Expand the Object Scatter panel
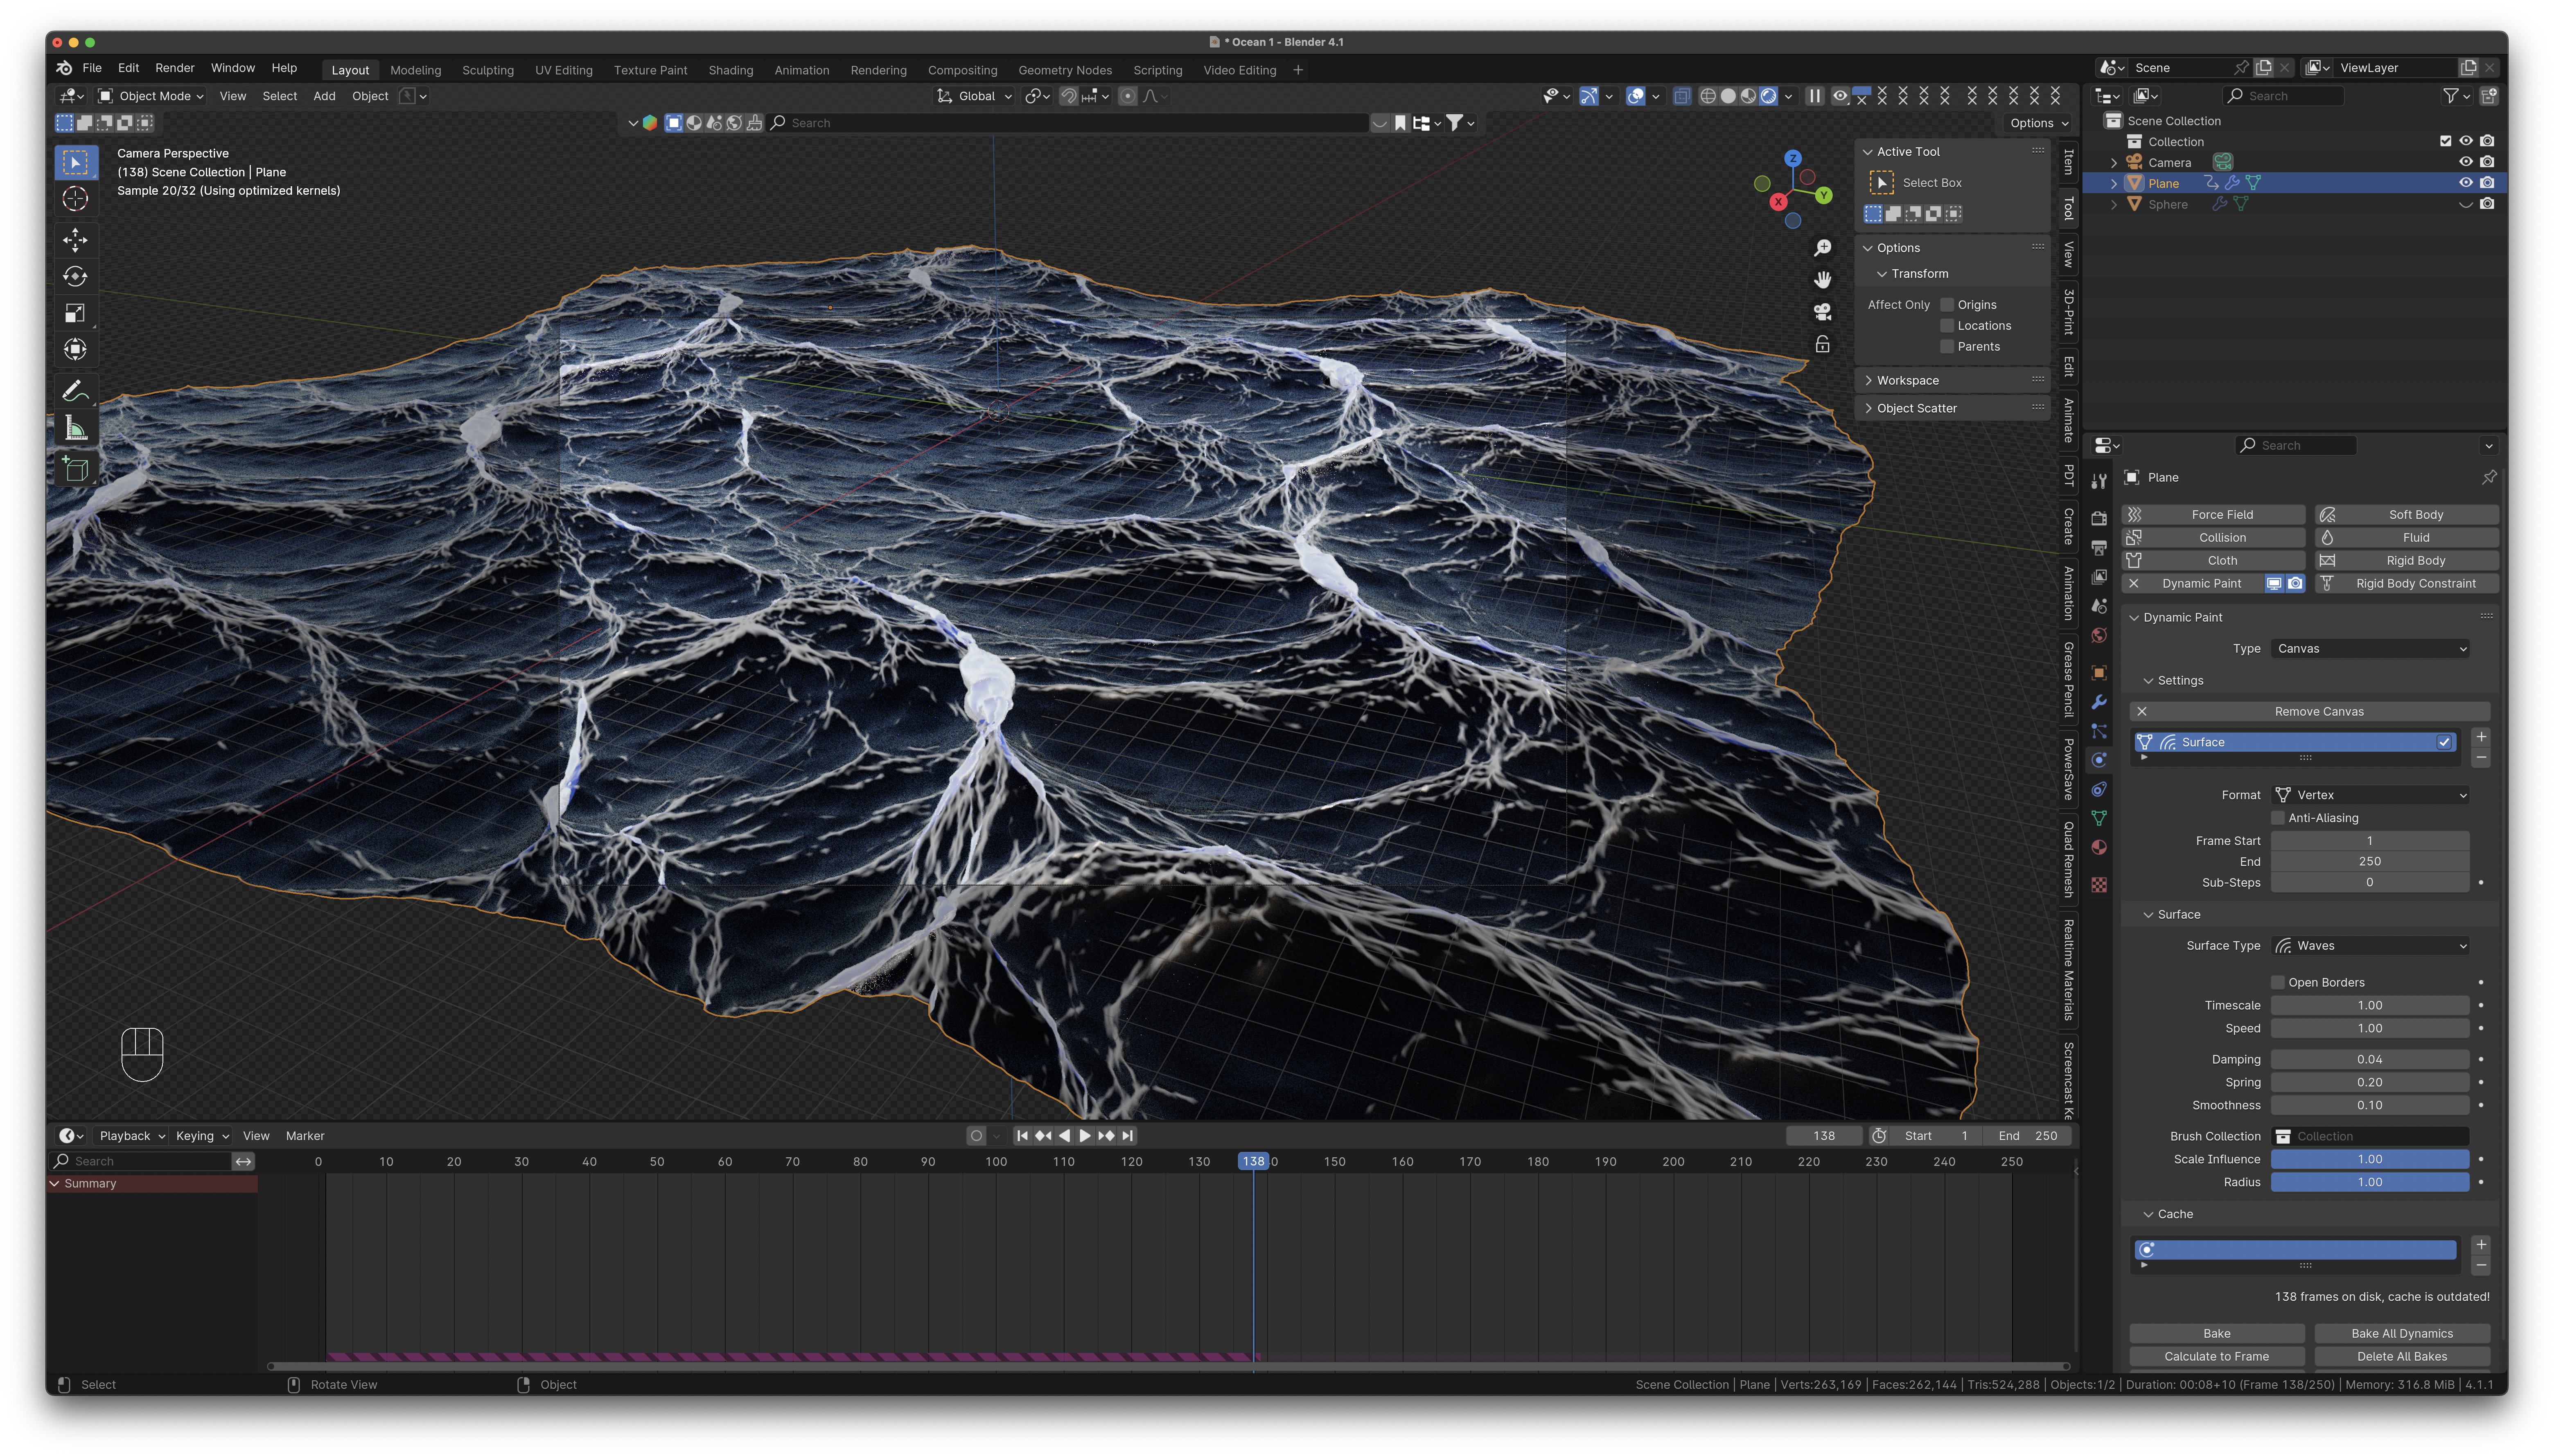Image resolution: width=2554 pixels, height=1456 pixels. coord(1916,409)
